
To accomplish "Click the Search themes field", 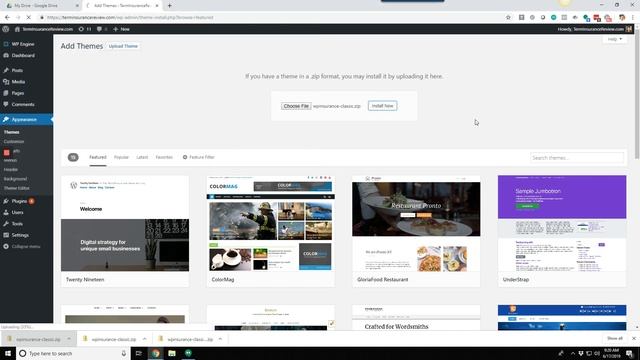I will tap(577, 158).
